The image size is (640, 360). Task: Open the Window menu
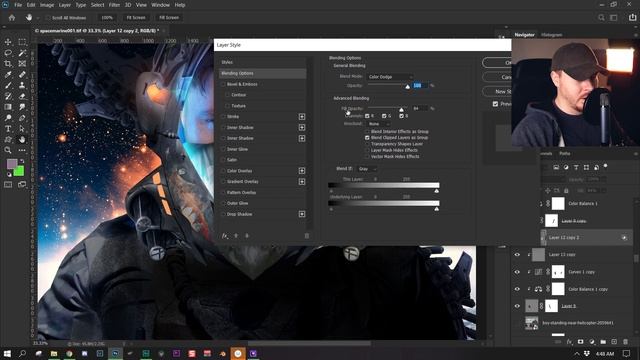[160, 5]
